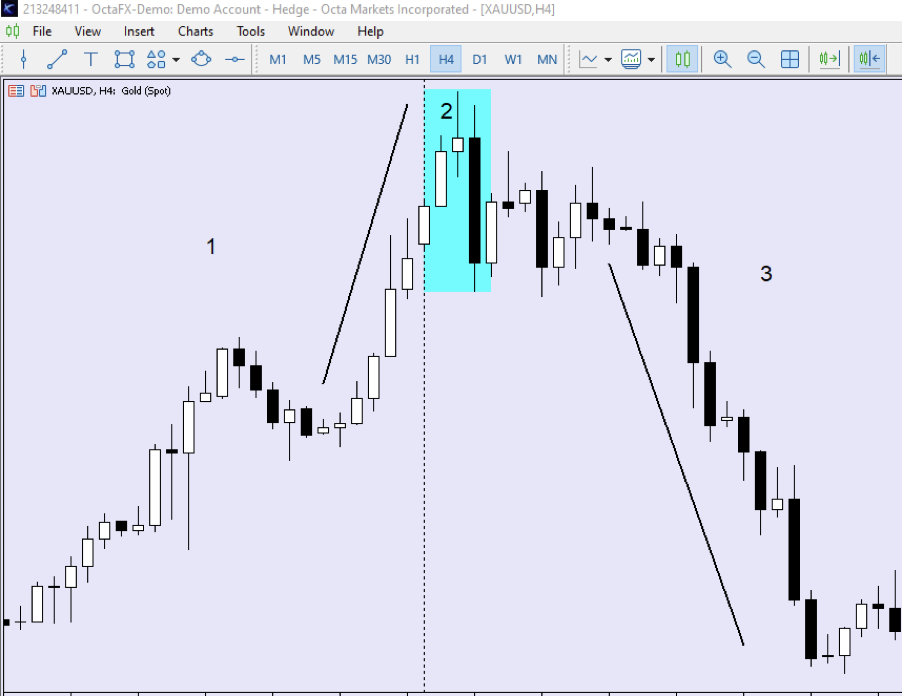Open the View menu
The image size is (902, 696).
click(x=87, y=32)
